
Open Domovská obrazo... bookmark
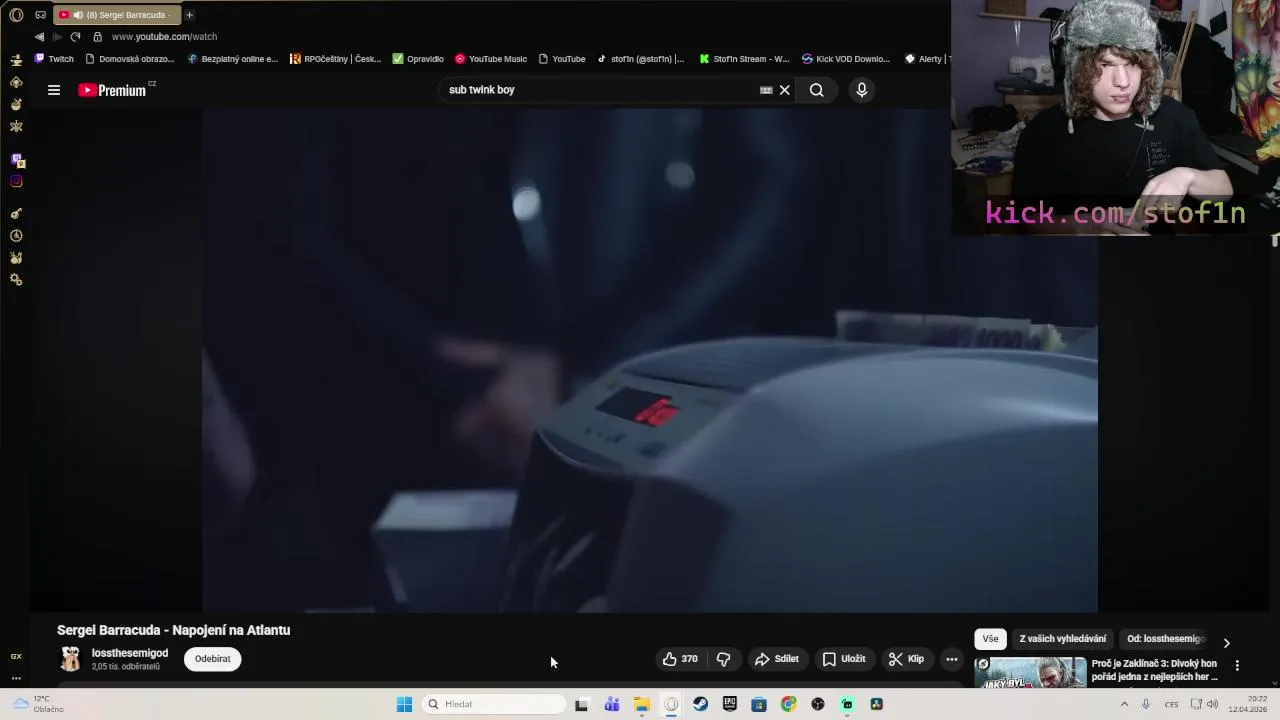click(x=130, y=59)
